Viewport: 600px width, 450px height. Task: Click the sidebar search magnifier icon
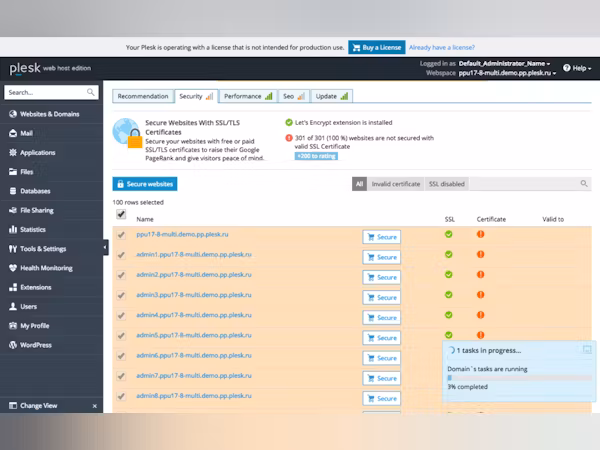(x=91, y=92)
